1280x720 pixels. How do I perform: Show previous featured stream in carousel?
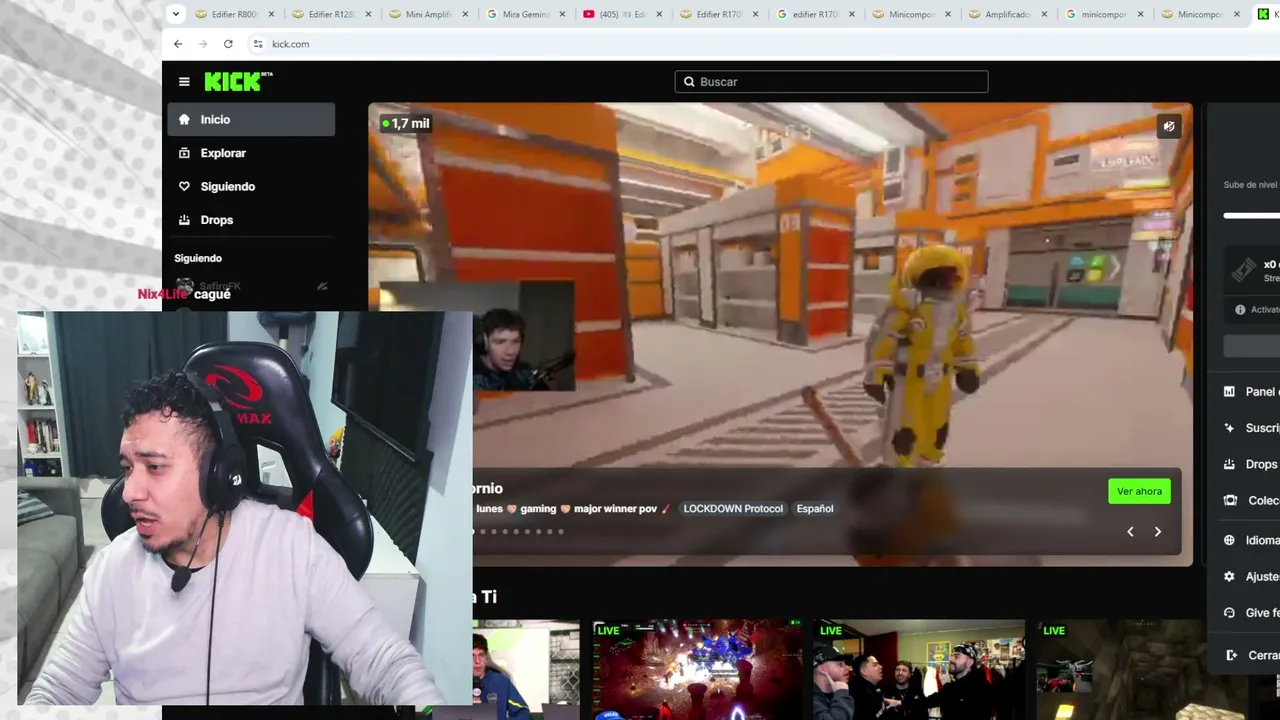1130,532
